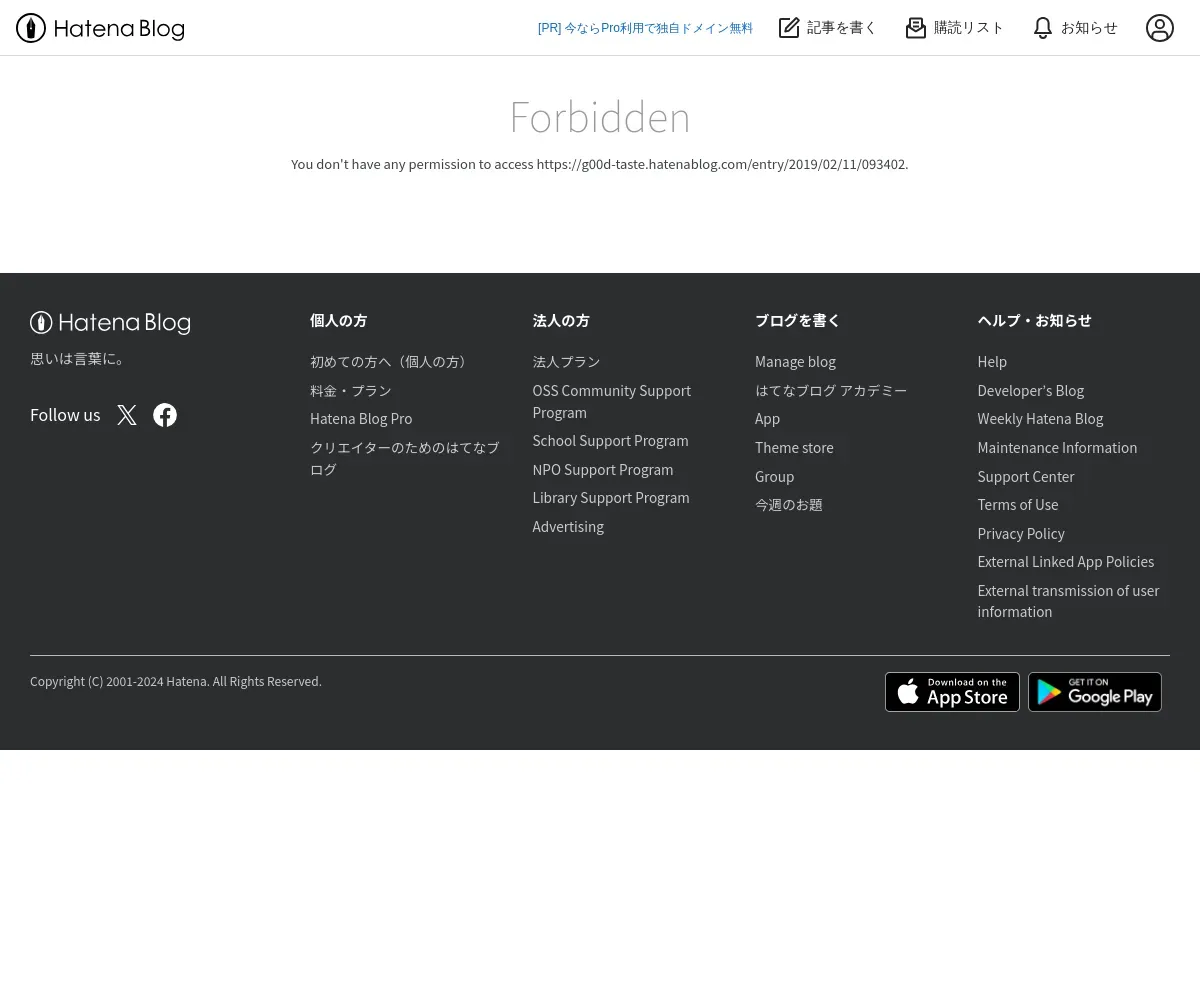Click the 思いは言葉に。 tagline

79,359
